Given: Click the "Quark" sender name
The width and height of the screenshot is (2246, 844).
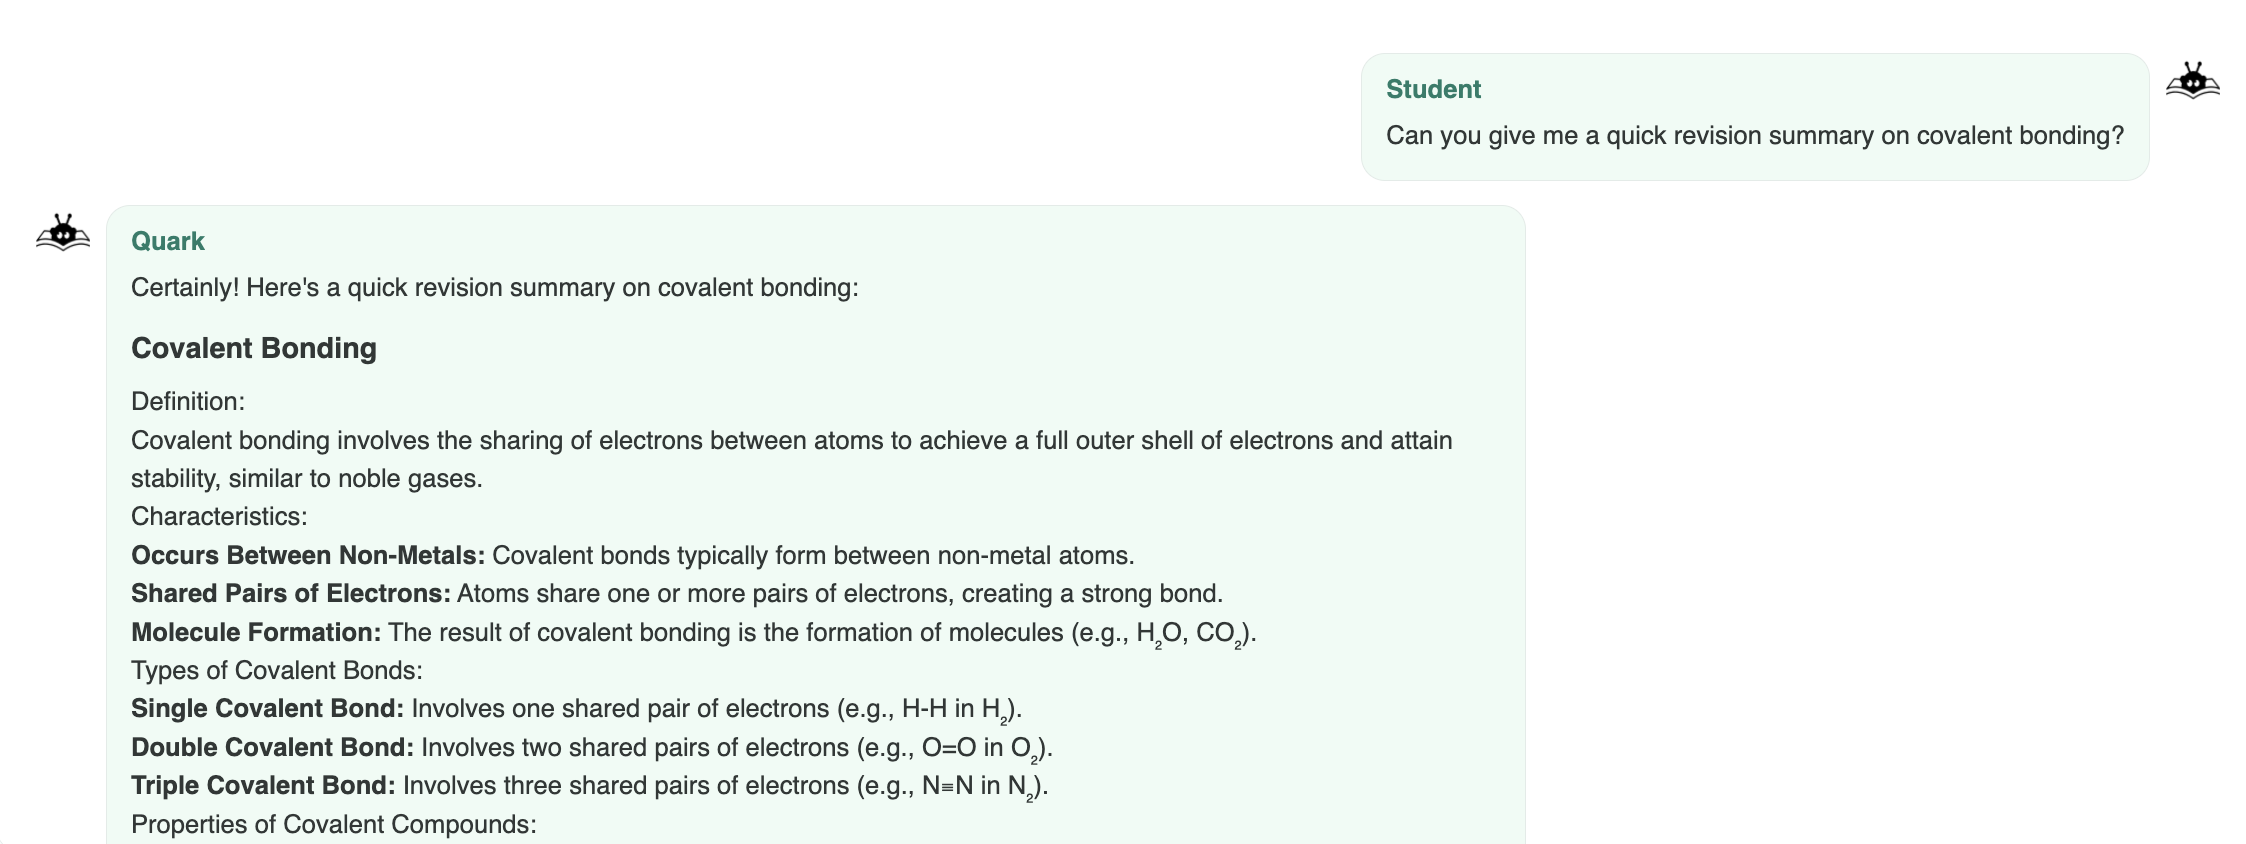Looking at the screenshot, I should click(x=167, y=241).
